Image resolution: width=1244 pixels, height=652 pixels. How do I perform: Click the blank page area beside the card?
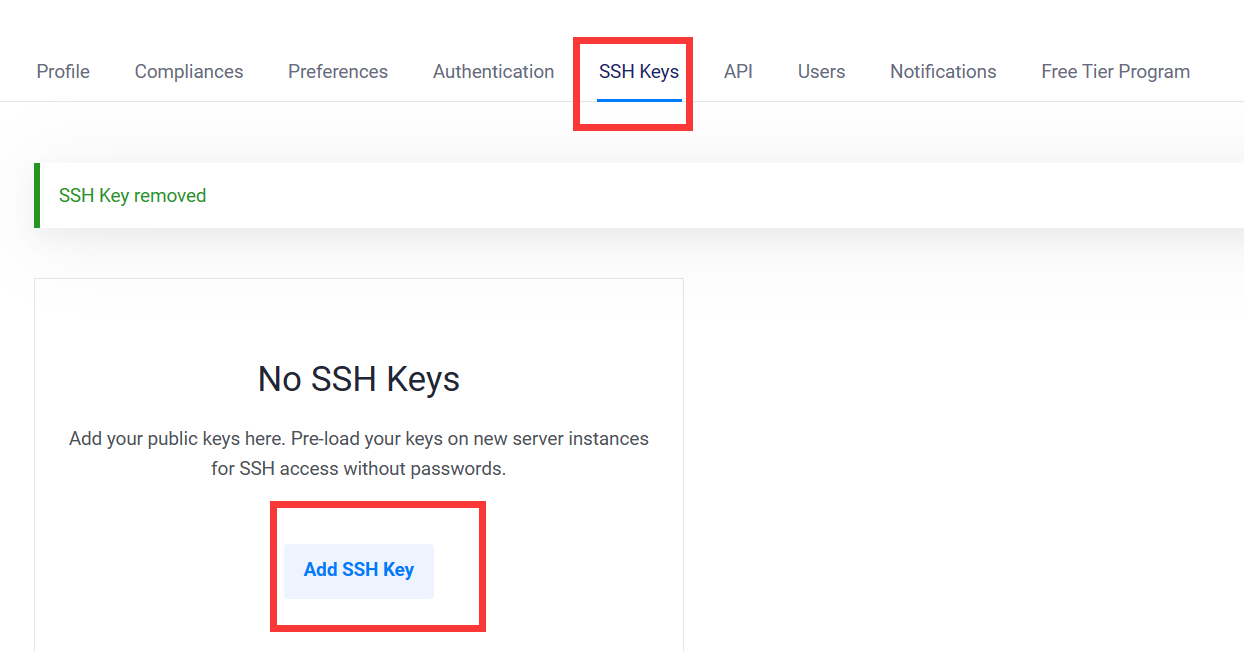coord(950,450)
